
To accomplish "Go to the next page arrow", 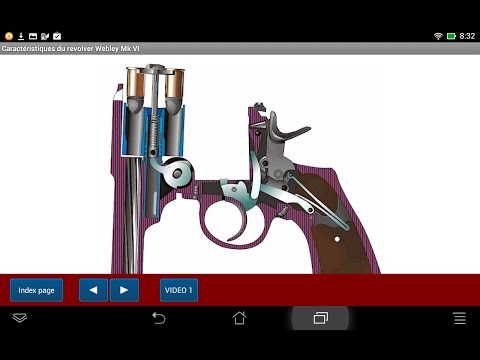I will coord(124,290).
